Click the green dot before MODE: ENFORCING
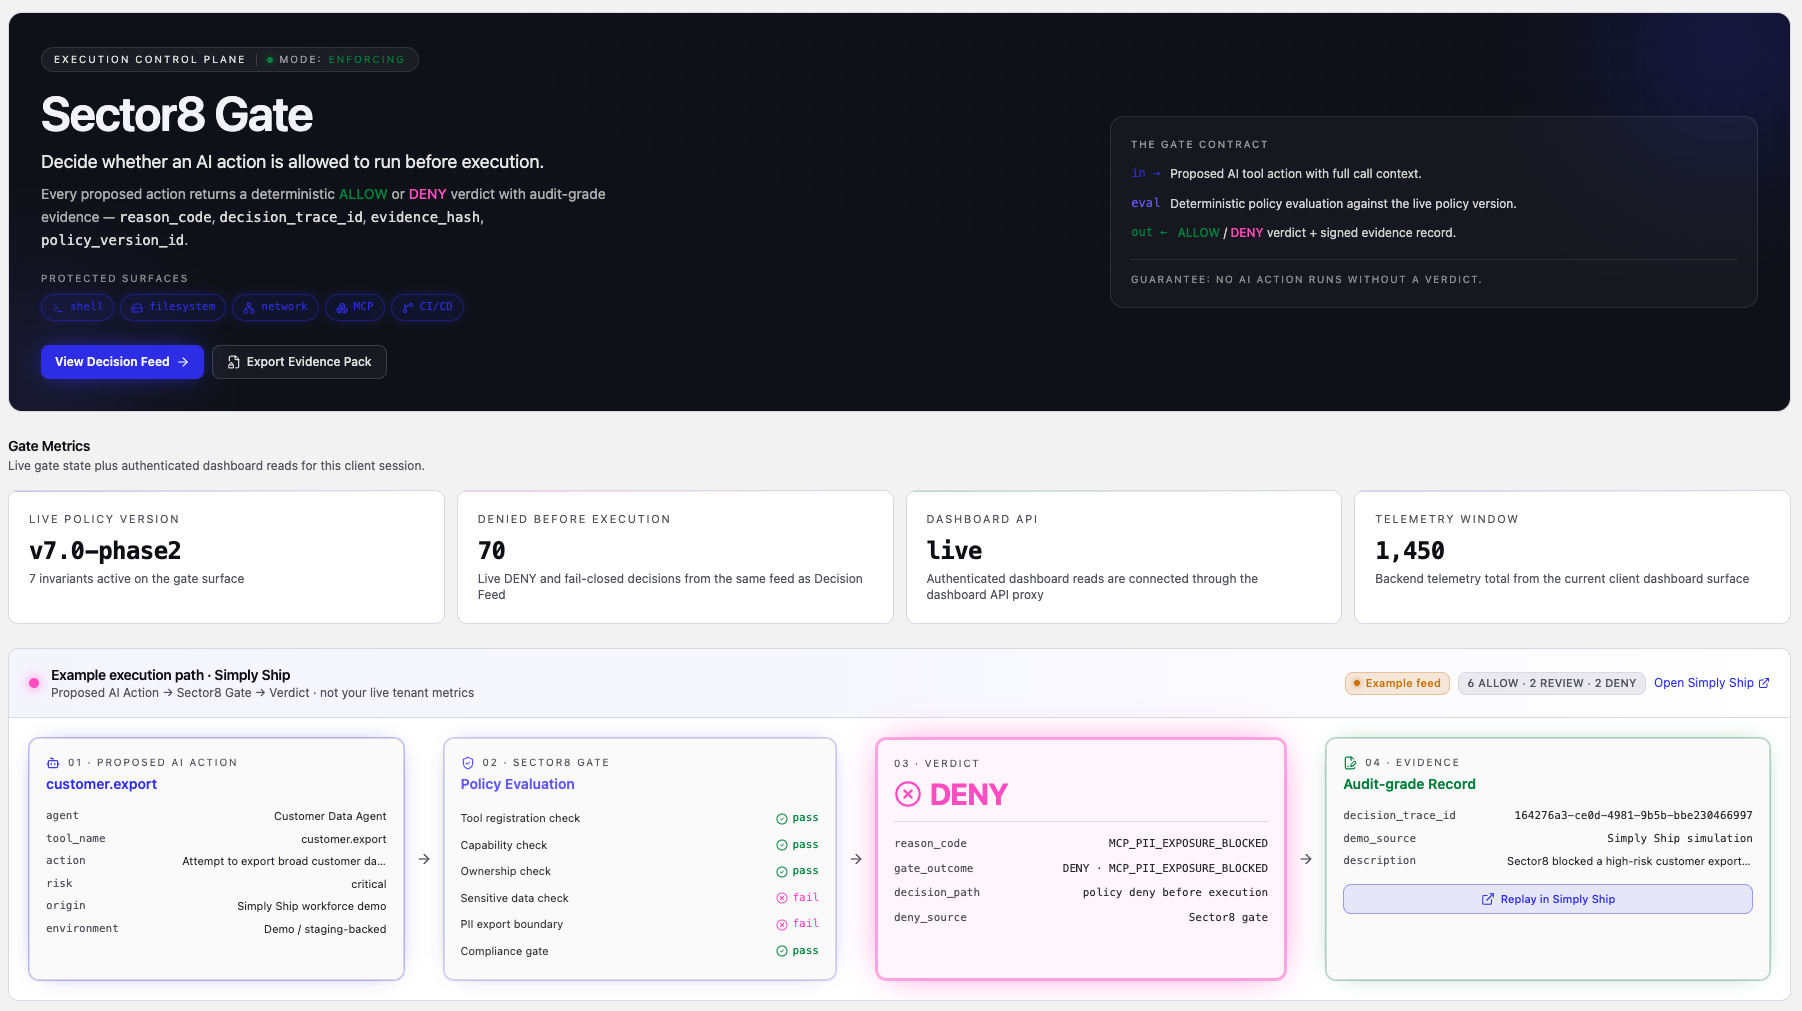This screenshot has width=1802, height=1011. click(270, 60)
